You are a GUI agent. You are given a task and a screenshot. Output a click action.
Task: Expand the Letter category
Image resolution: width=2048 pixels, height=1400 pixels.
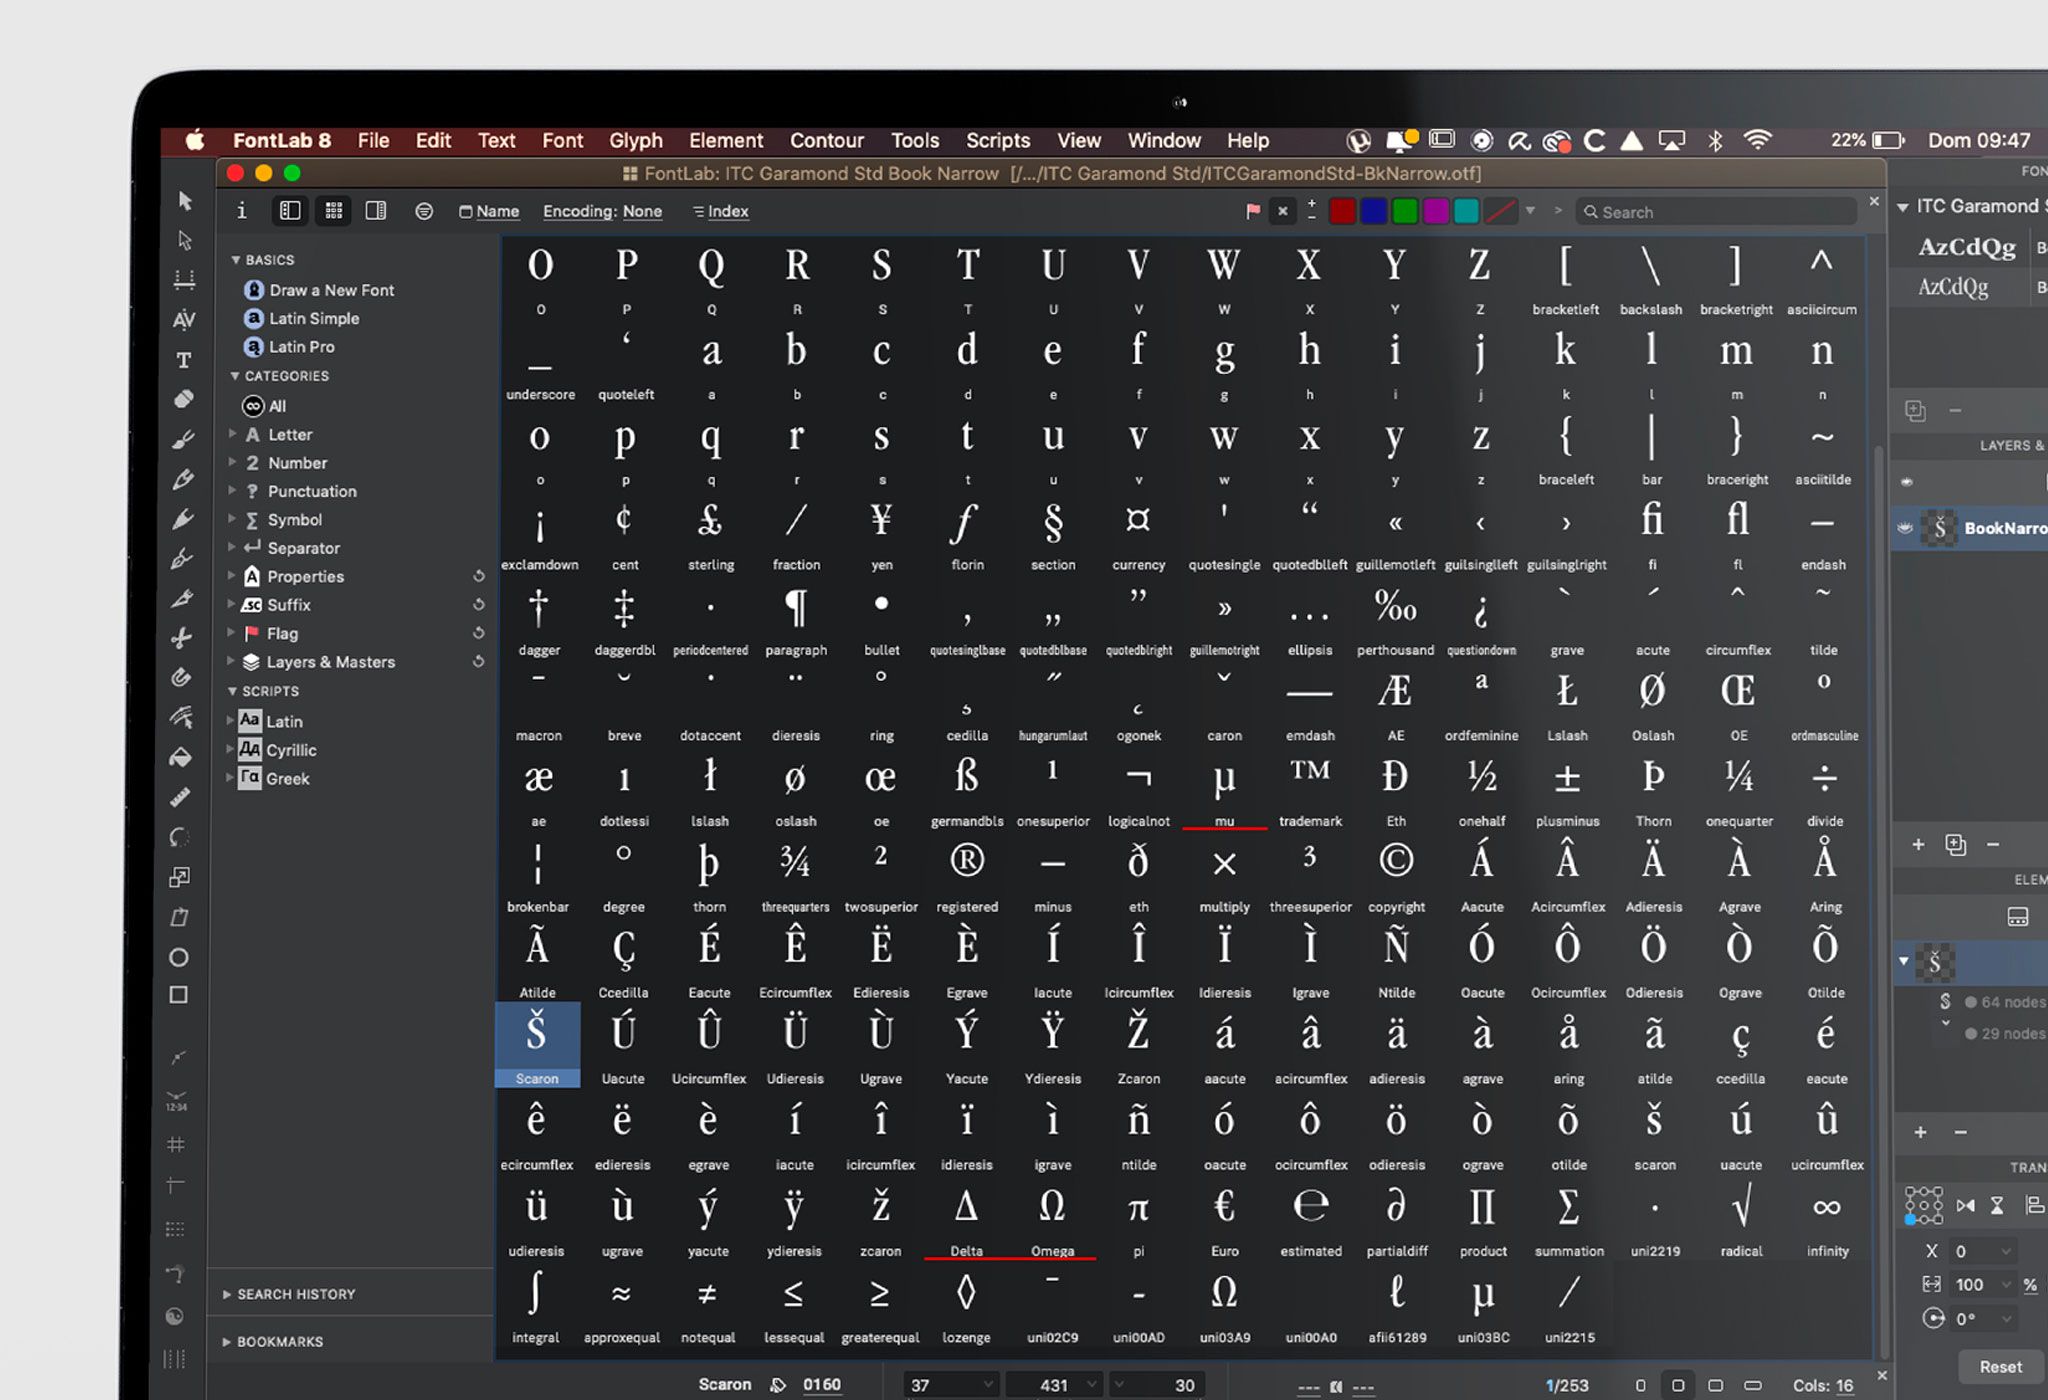click(x=233, y=434)
